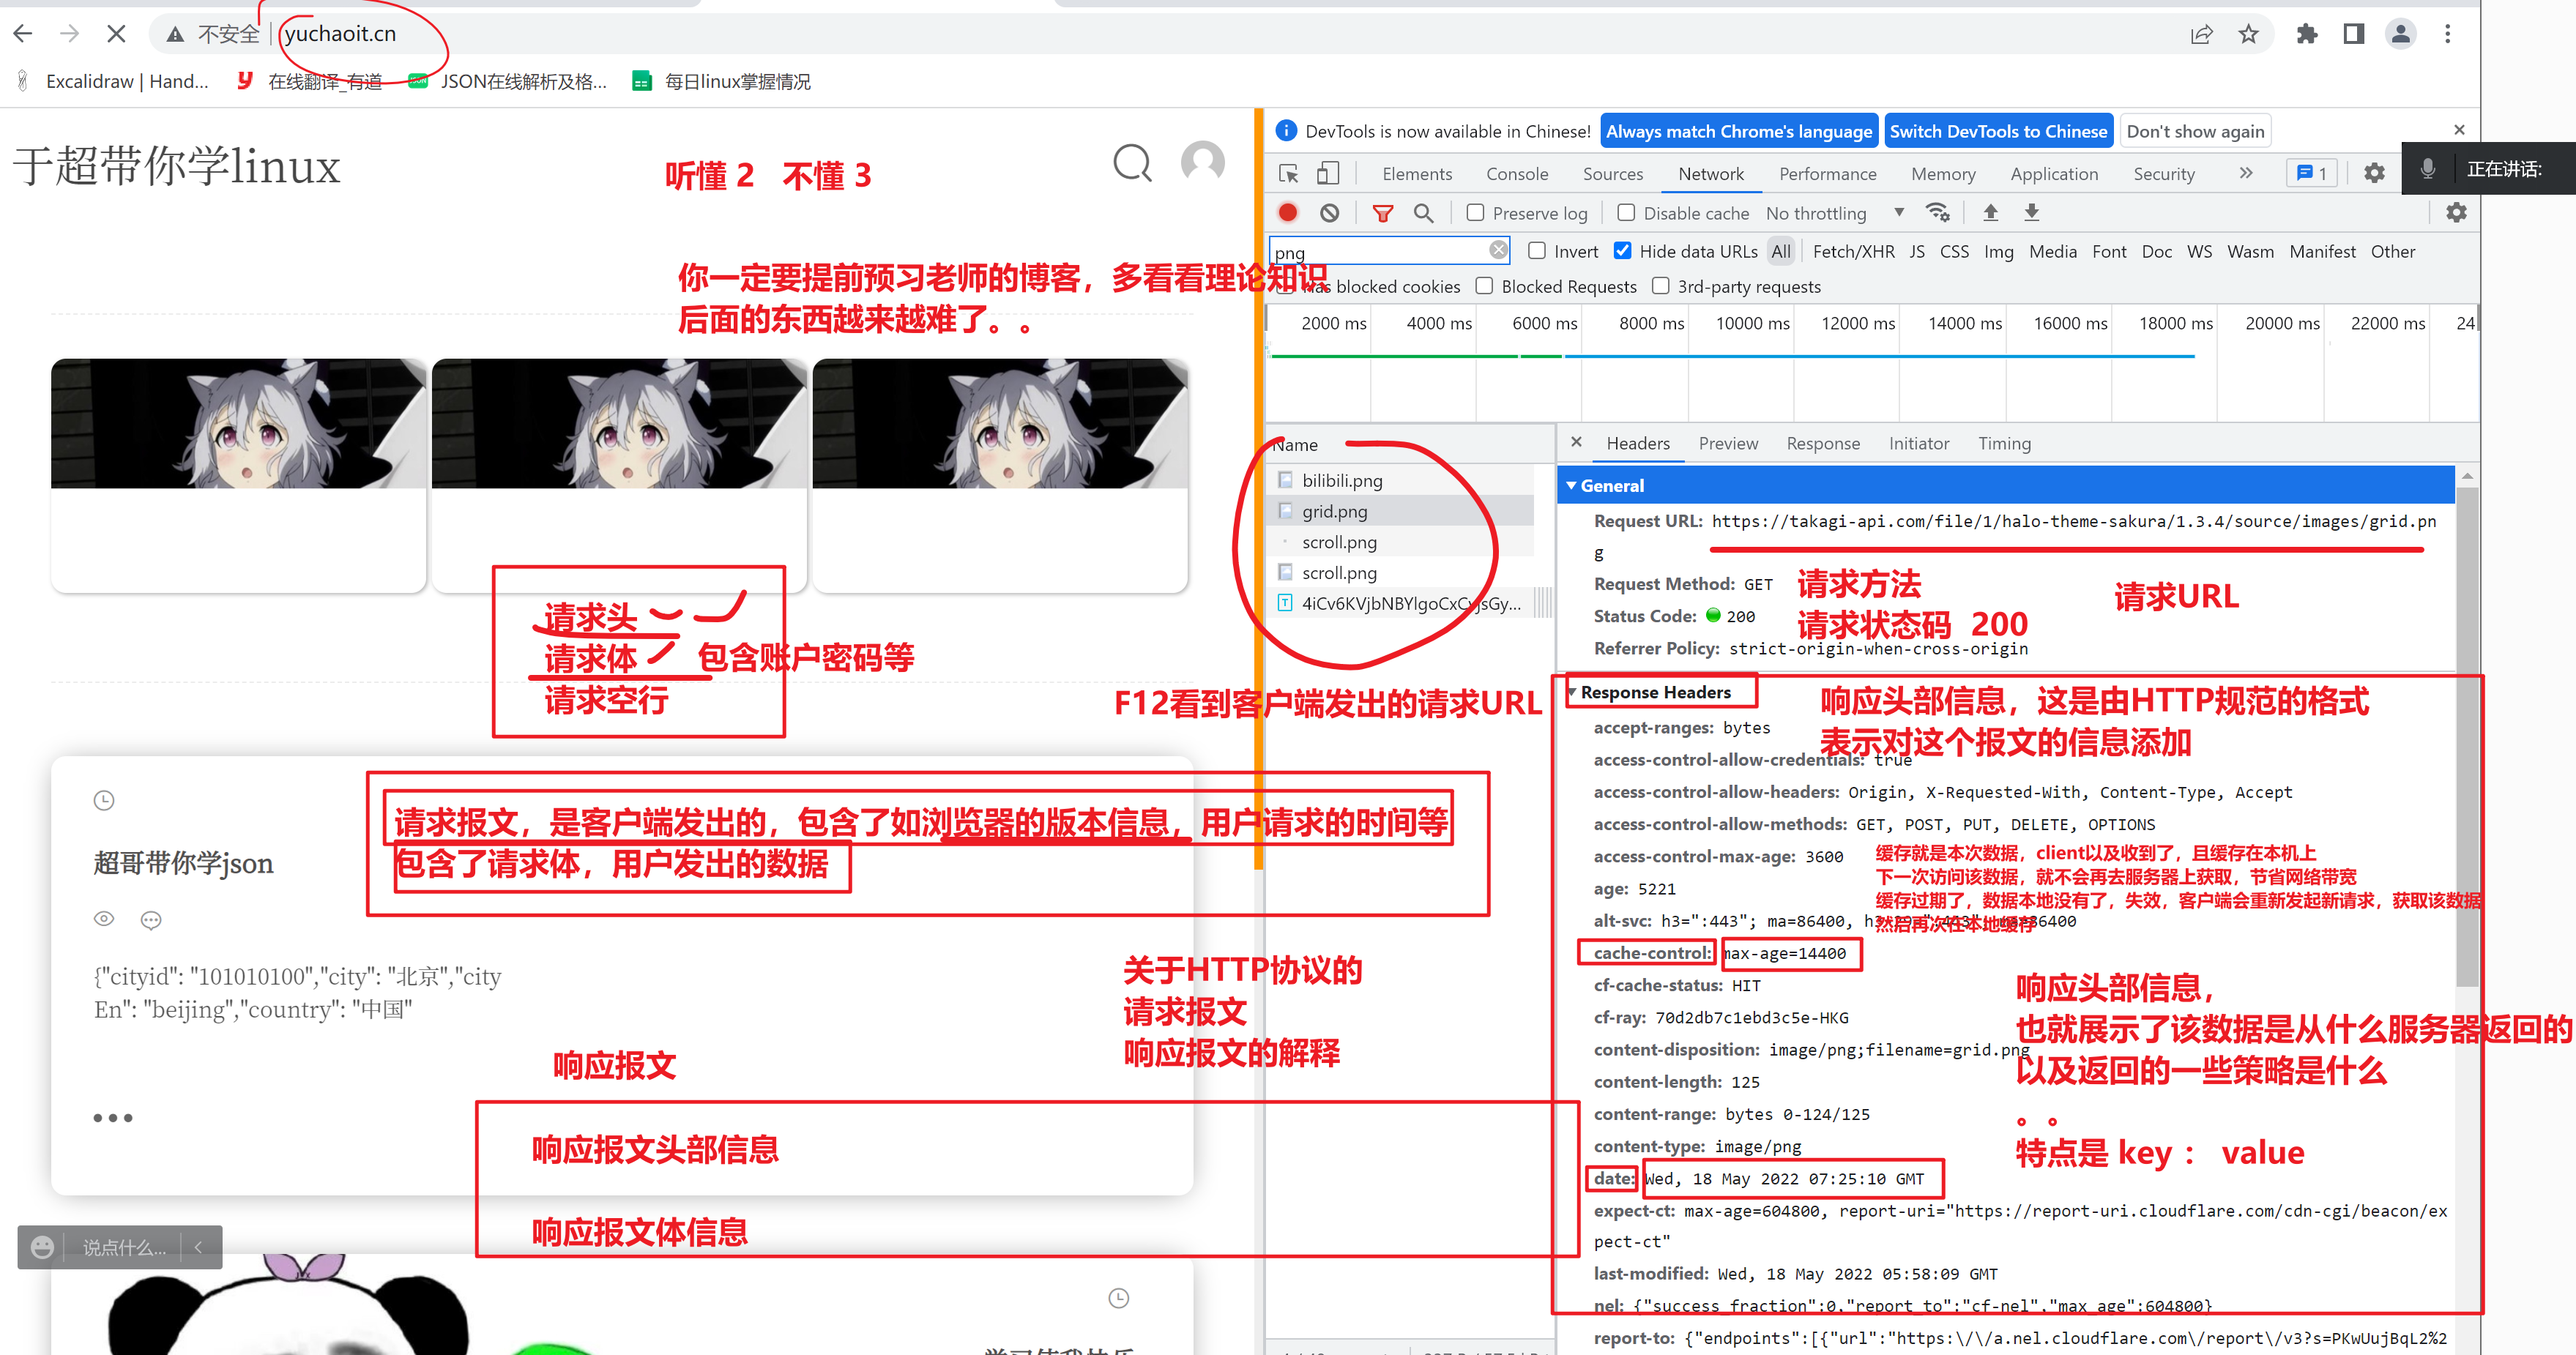Show more DevTools tabs chevron
The height and width of the screenshot is (1355, 2576).
[x=2246, y=174]
